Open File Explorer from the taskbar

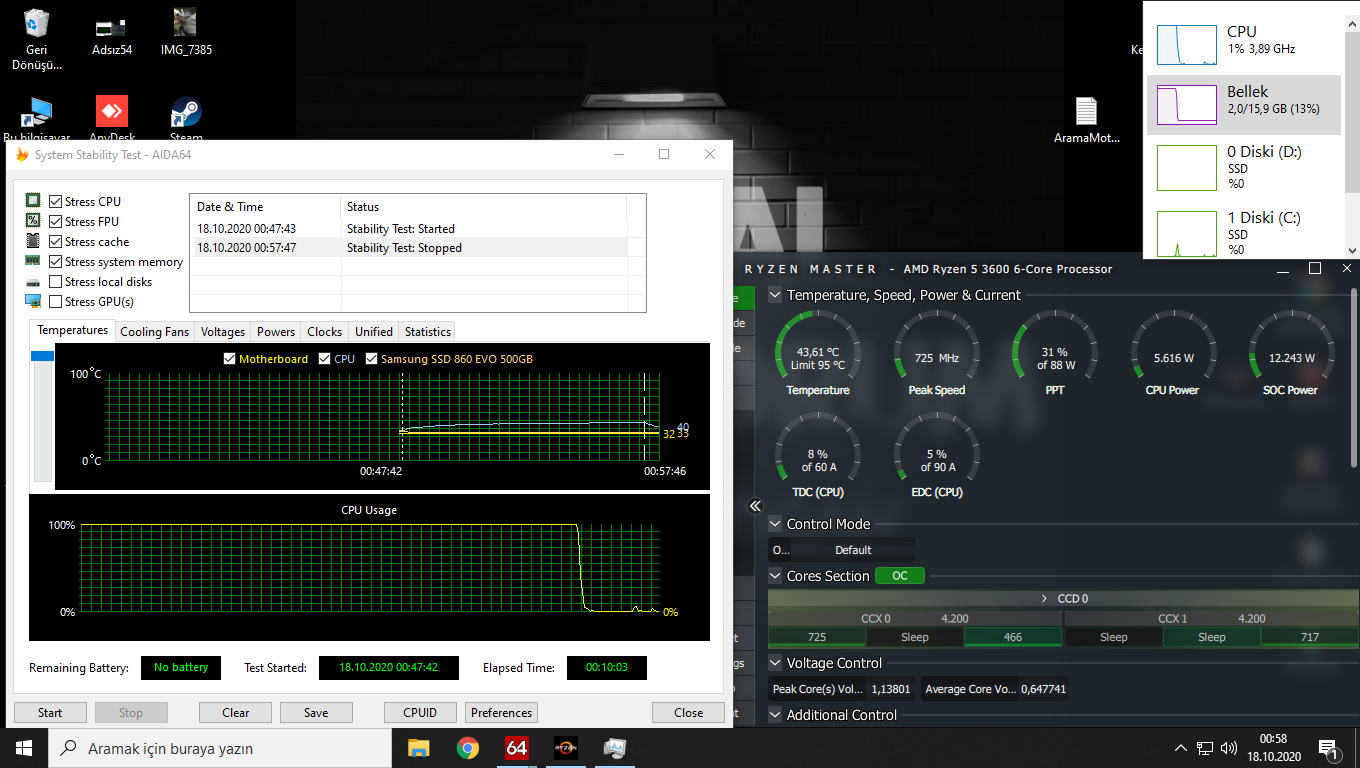click(x=418, y=748)
